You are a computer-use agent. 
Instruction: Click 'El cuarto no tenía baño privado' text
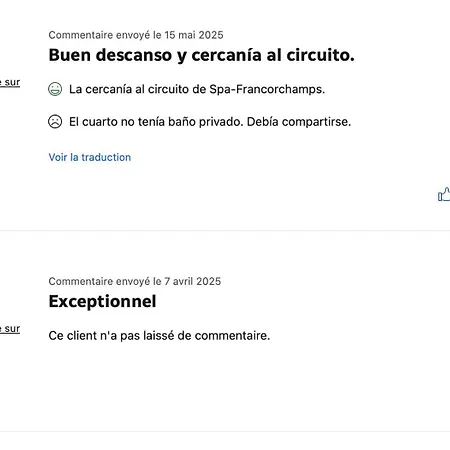[x=156, y=122]
